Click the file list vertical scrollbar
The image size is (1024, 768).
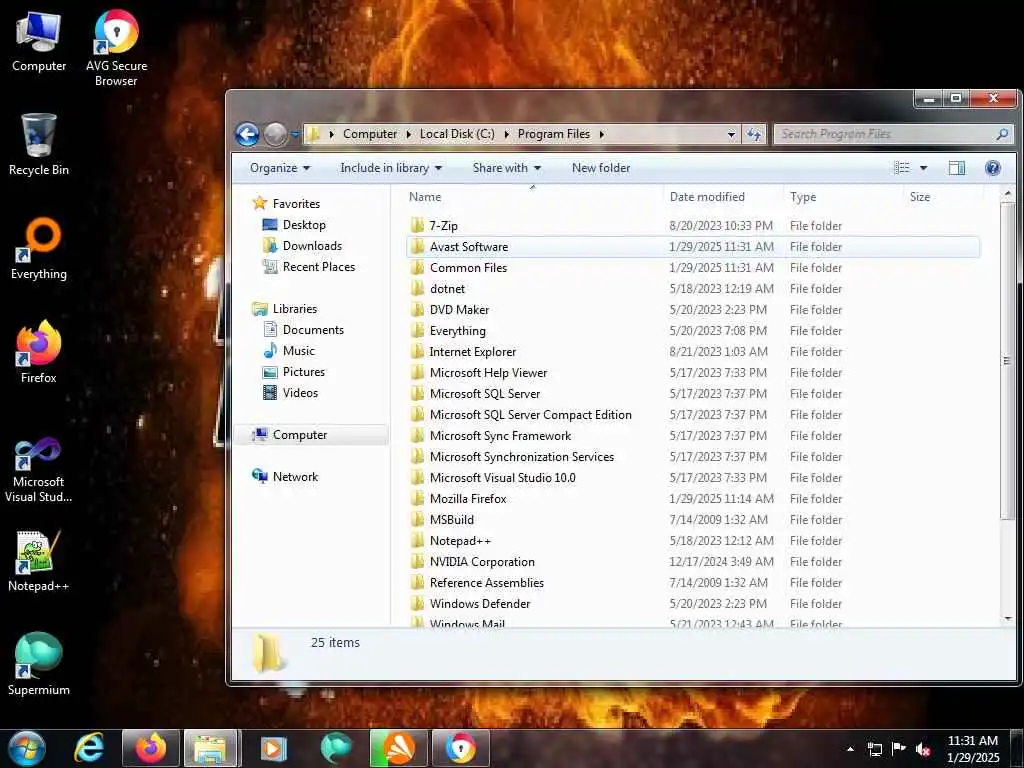click(x=1007, y=360)
